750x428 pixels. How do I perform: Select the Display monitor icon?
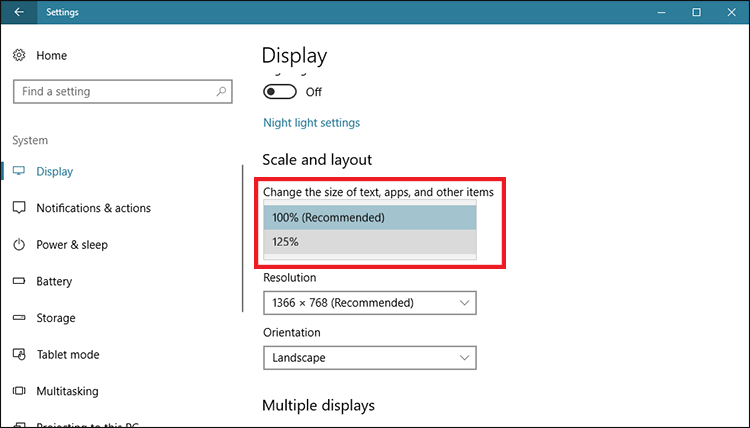point(19,172)
